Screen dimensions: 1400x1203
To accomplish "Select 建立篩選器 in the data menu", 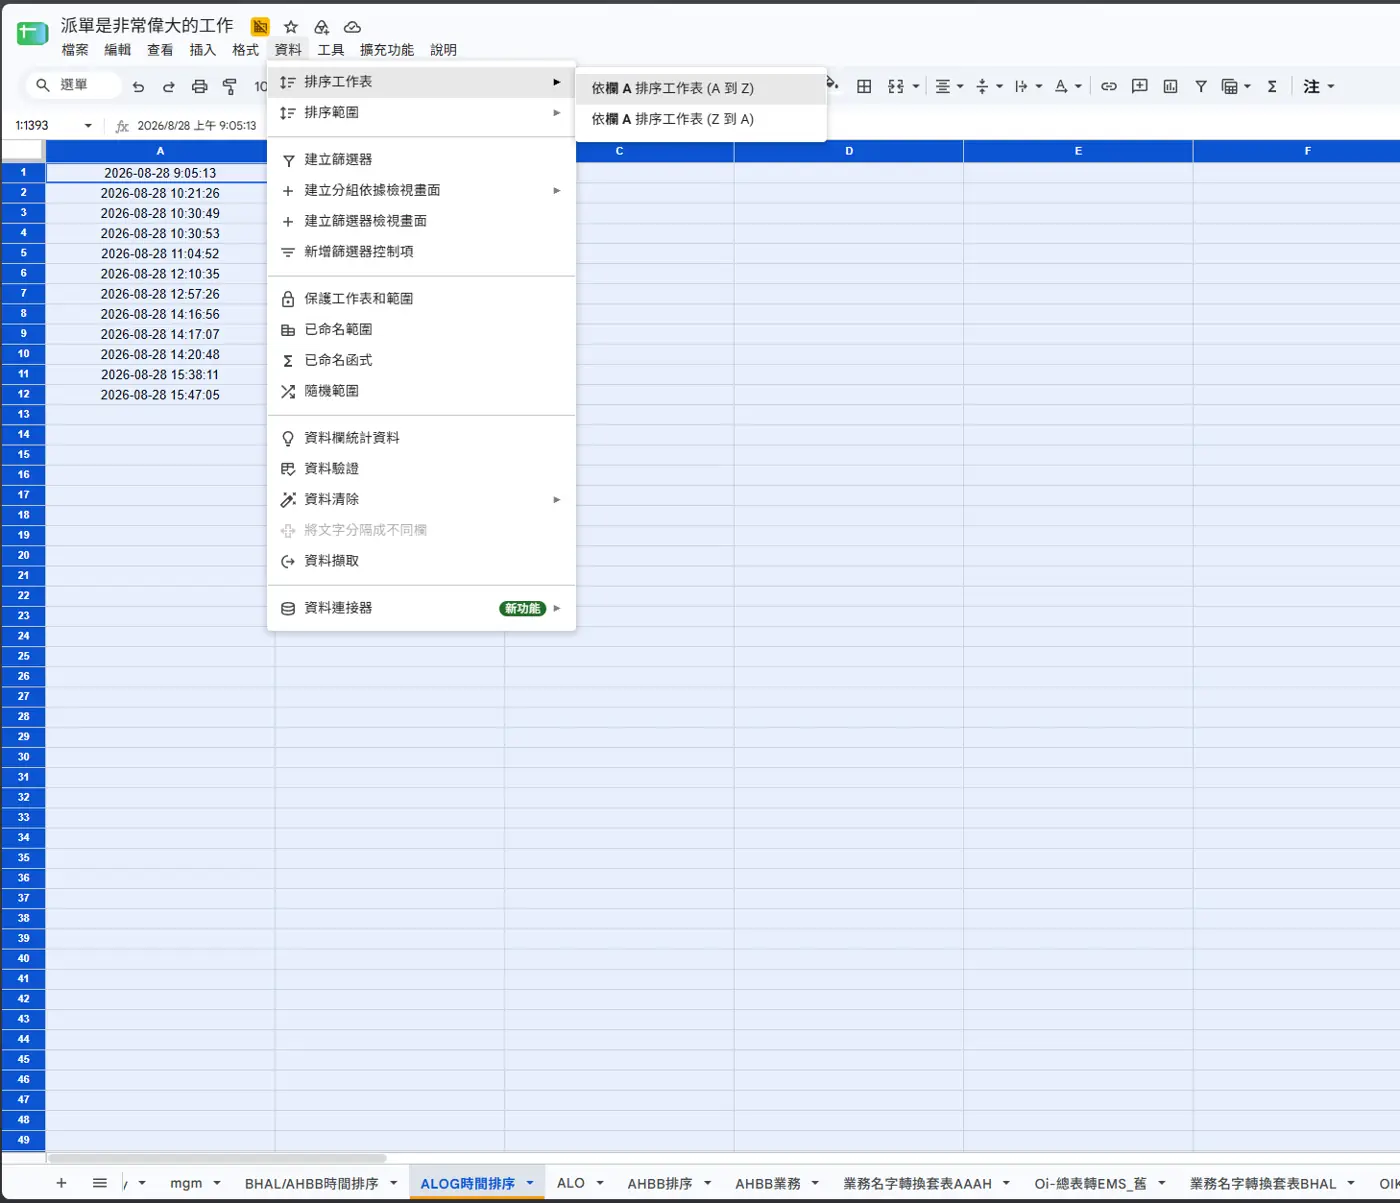I will click(421, 160).
